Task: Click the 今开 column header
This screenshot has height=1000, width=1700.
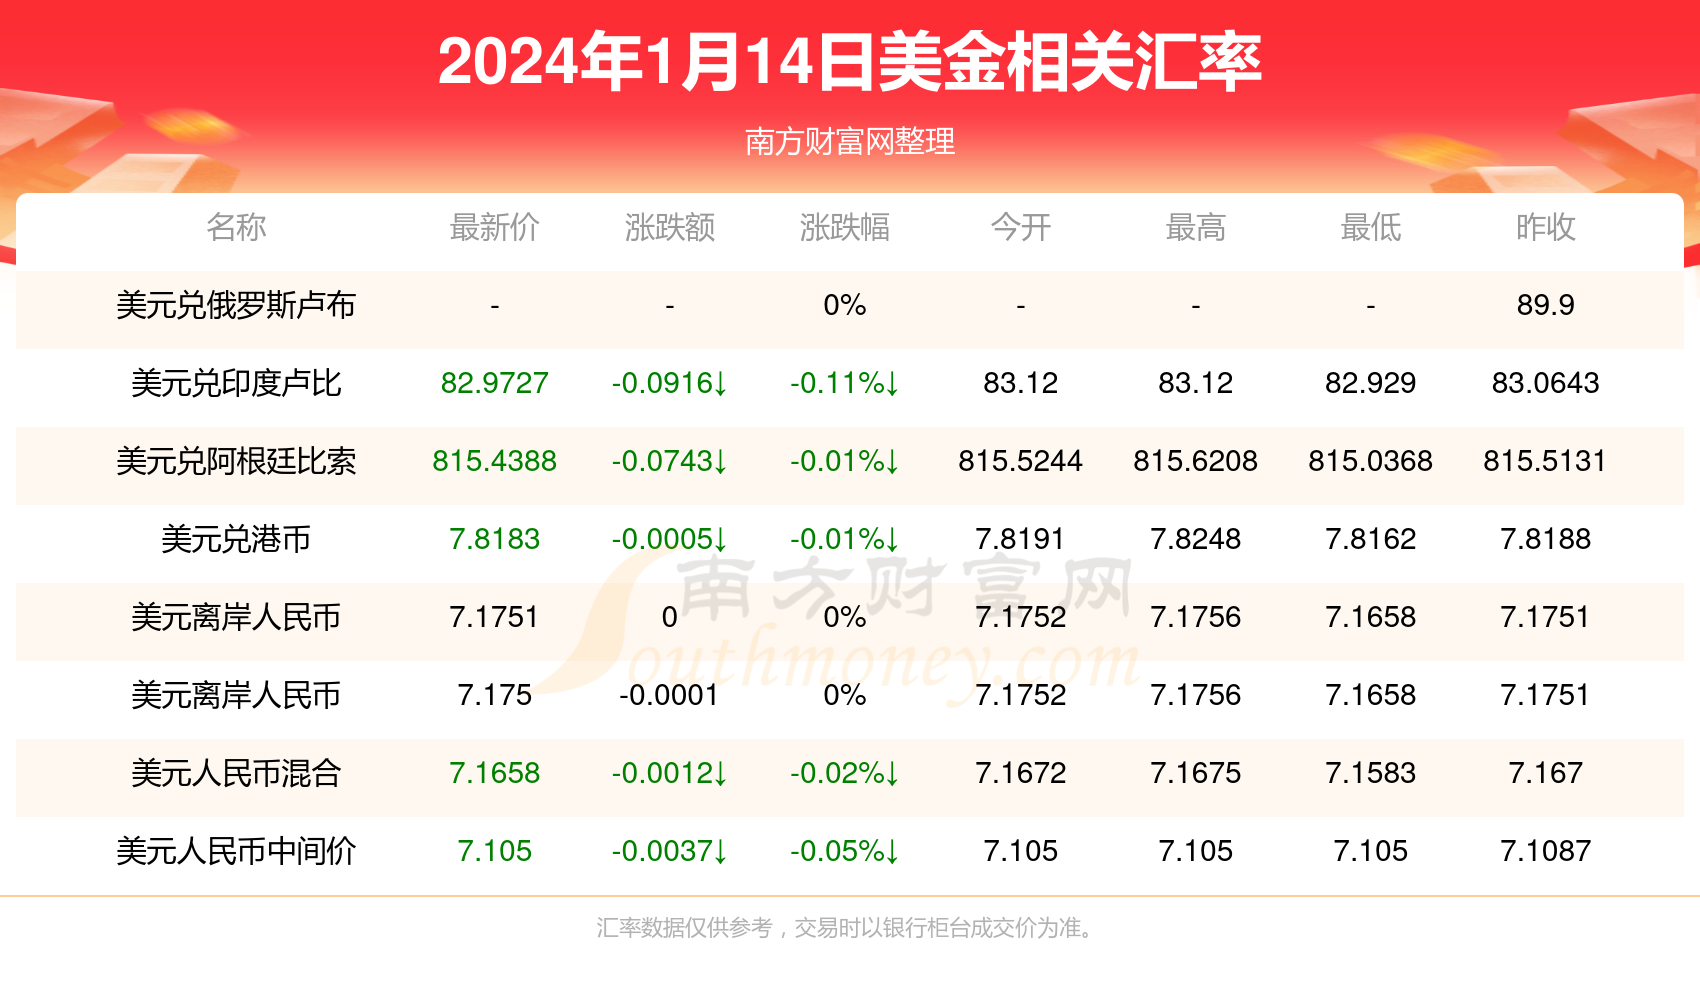Action: [1020, 227]
